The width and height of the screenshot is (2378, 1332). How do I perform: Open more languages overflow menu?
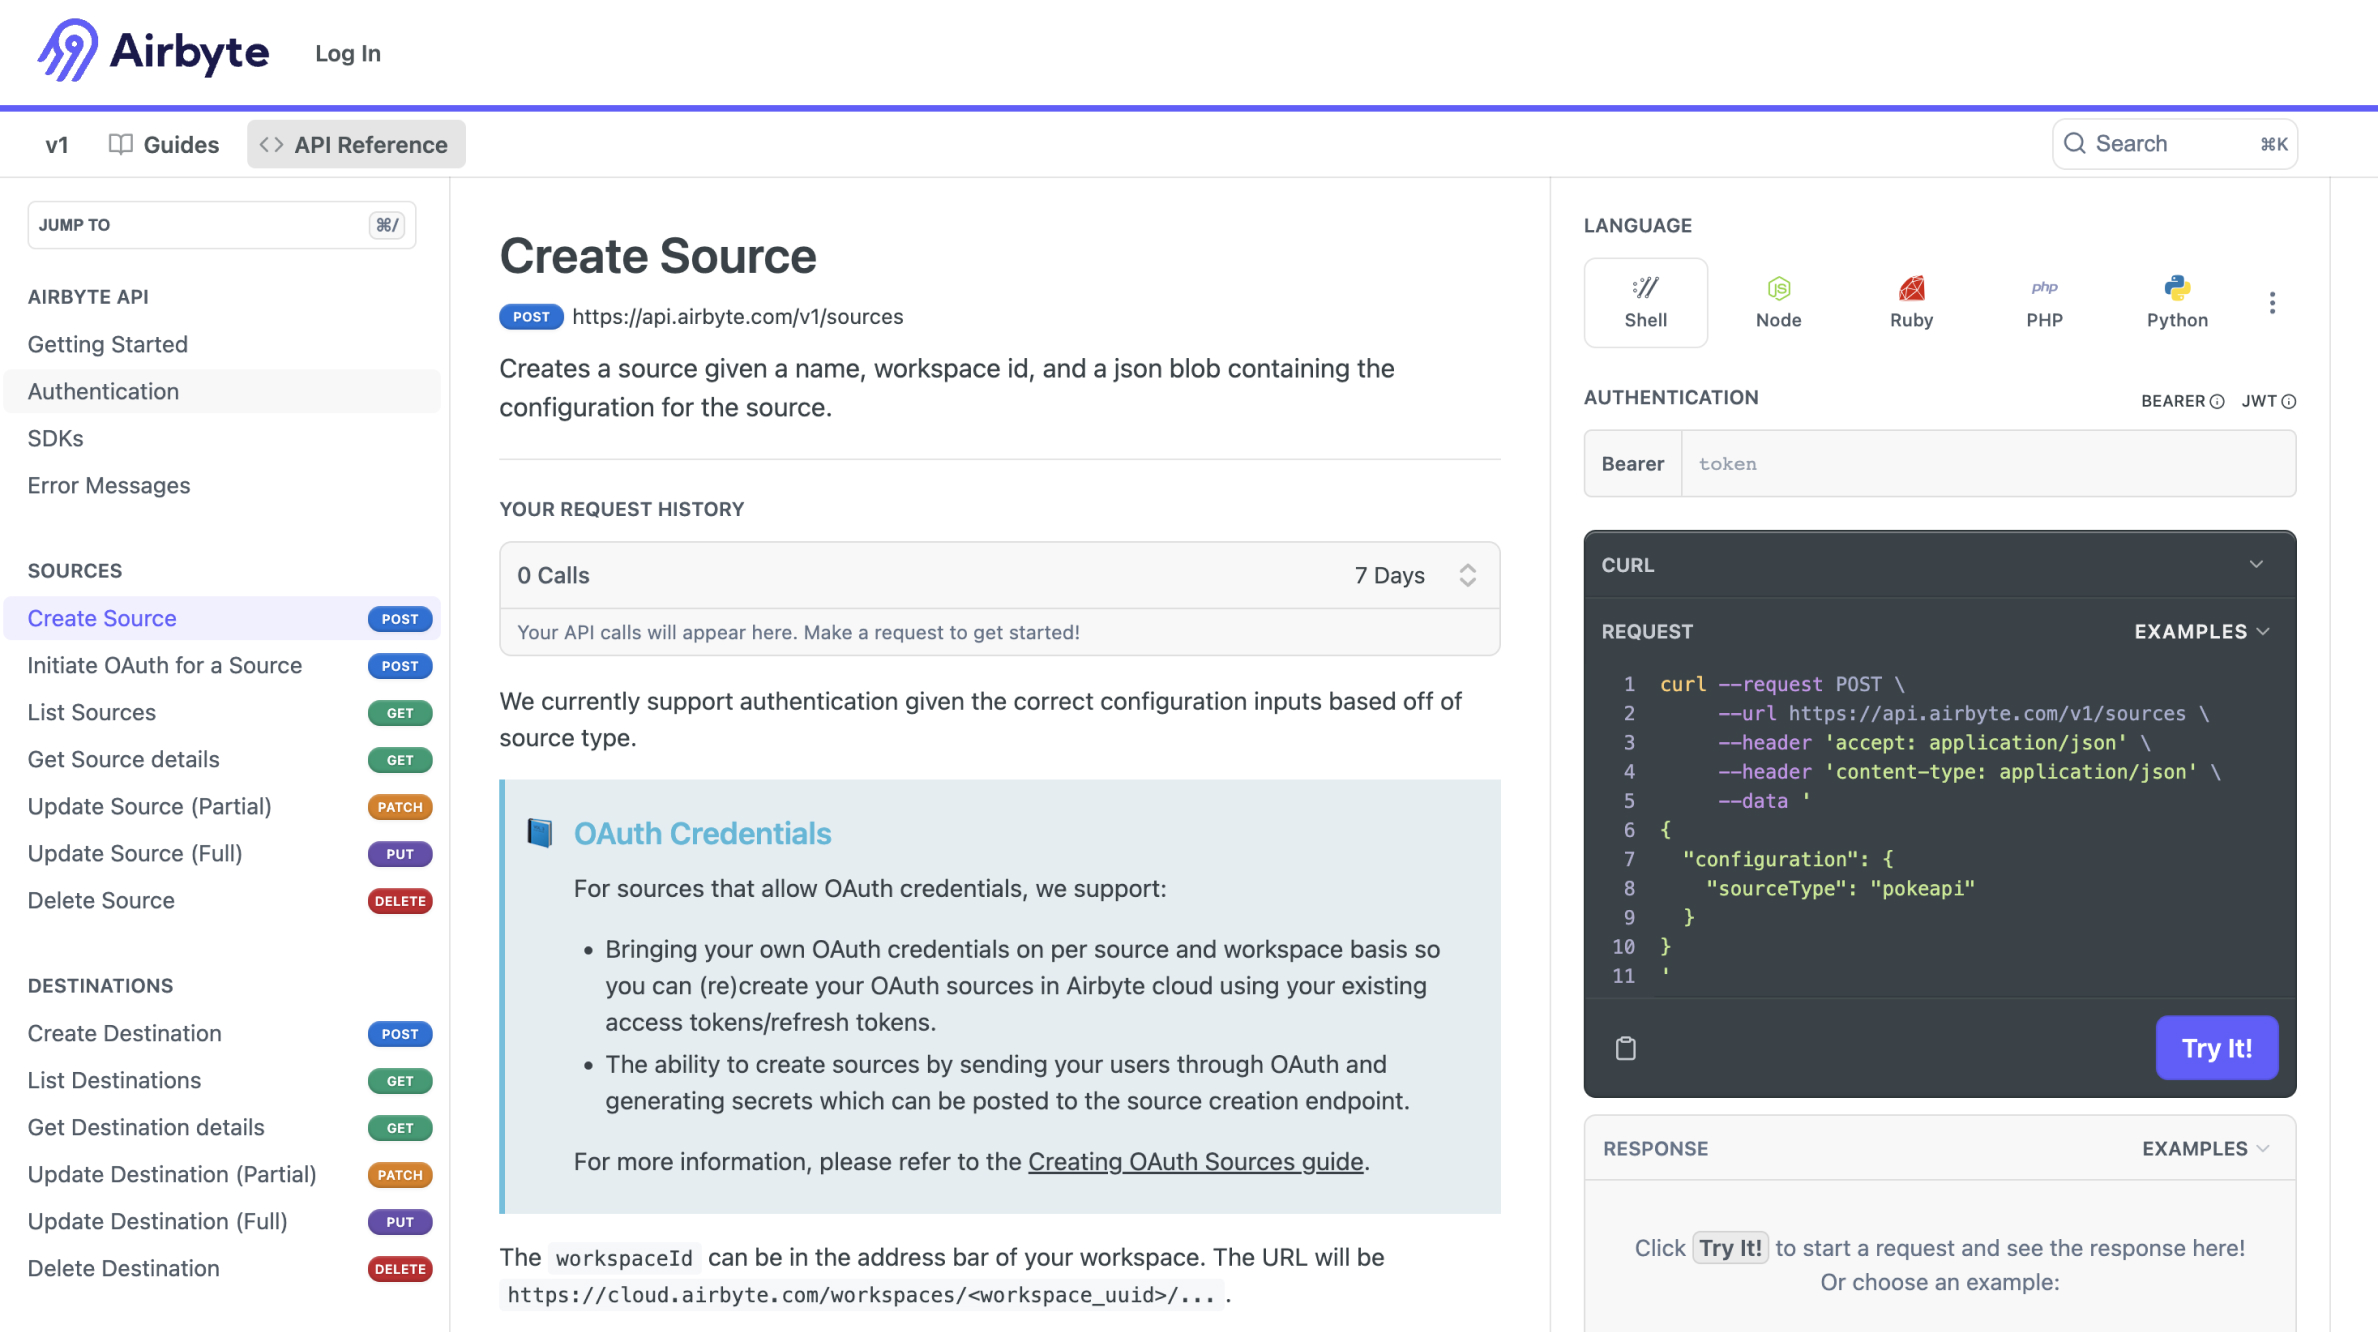2272,302
